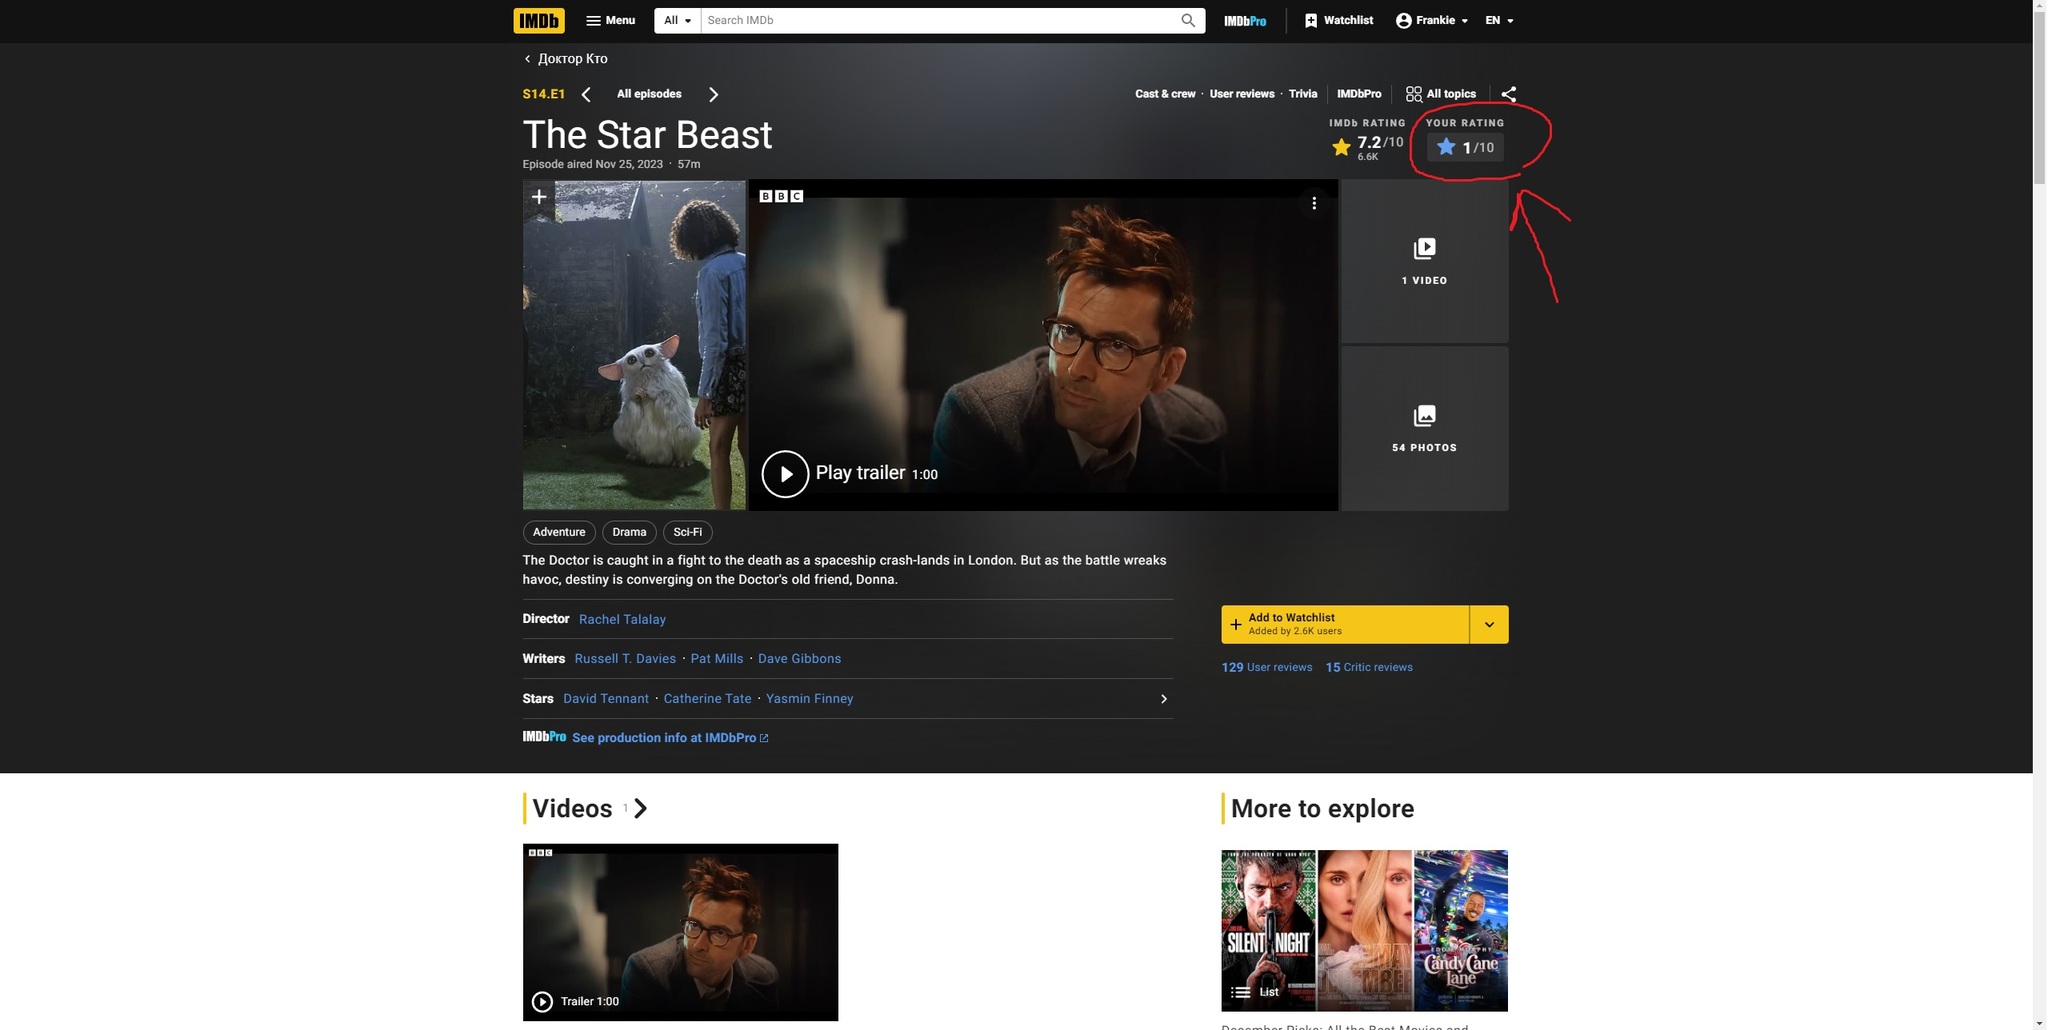This screenshot has width=2048, height=1030.
Task: Click the IMDb logo to go home
Action: (539, 20)
